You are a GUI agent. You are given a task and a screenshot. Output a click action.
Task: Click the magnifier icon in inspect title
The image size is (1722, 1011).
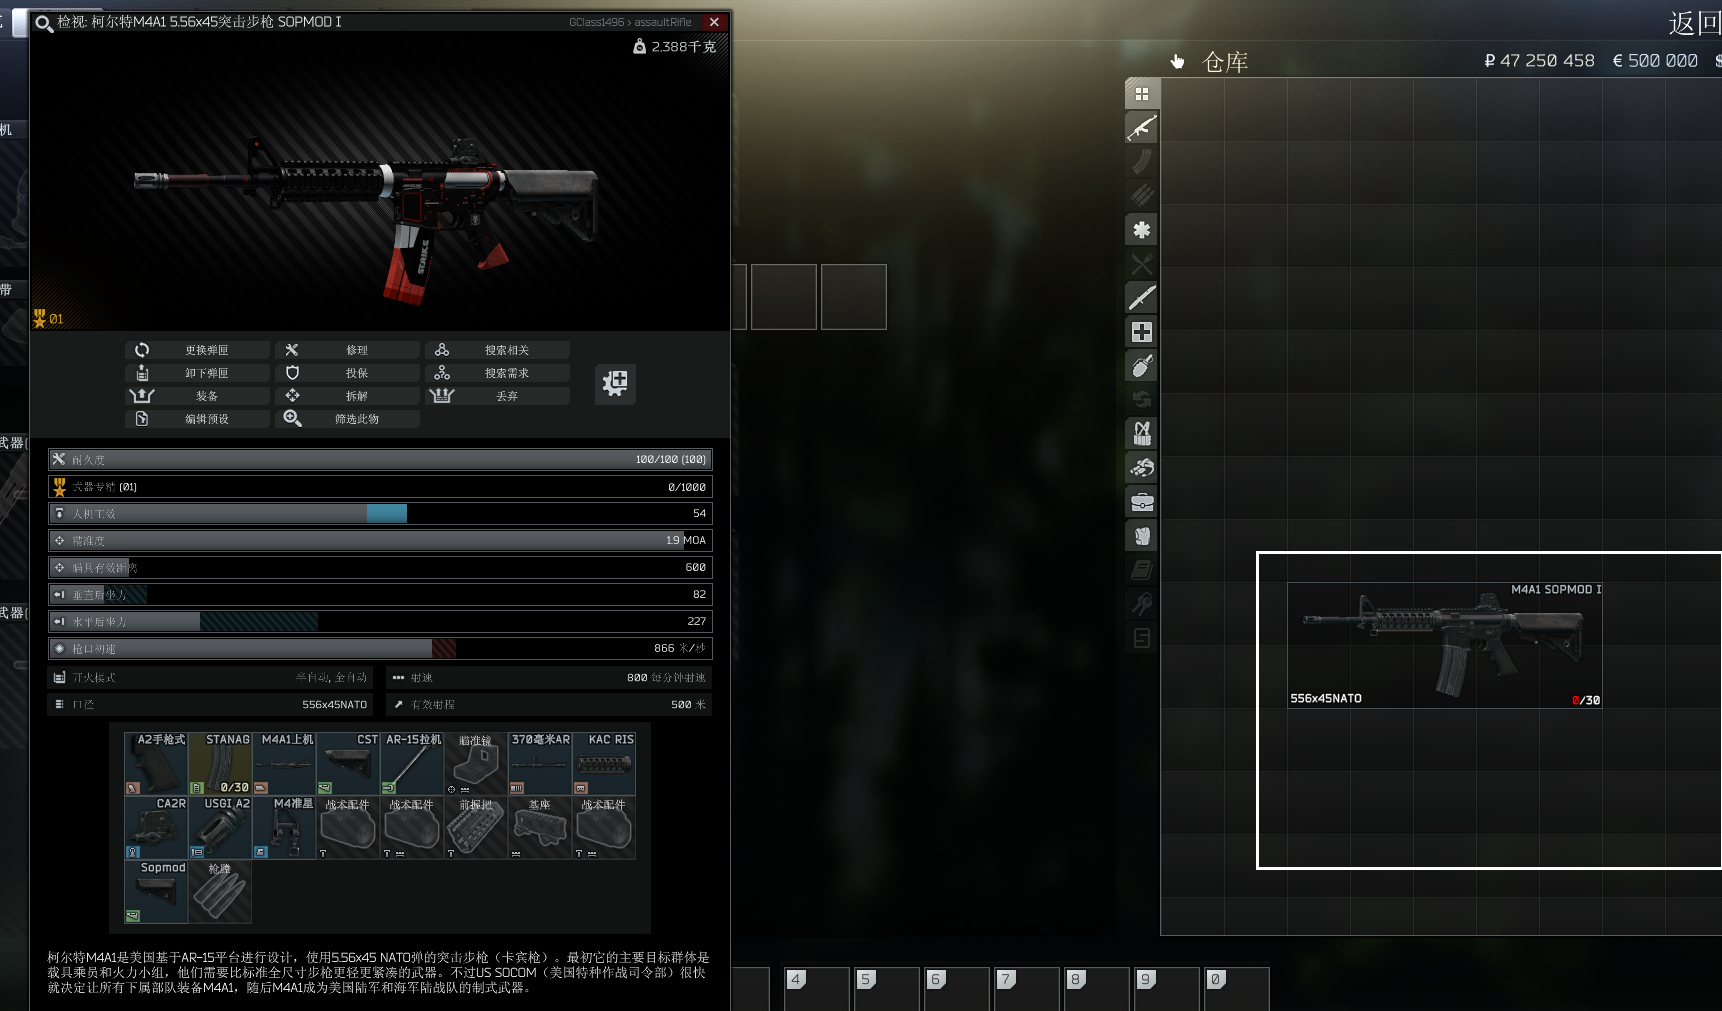44,22
